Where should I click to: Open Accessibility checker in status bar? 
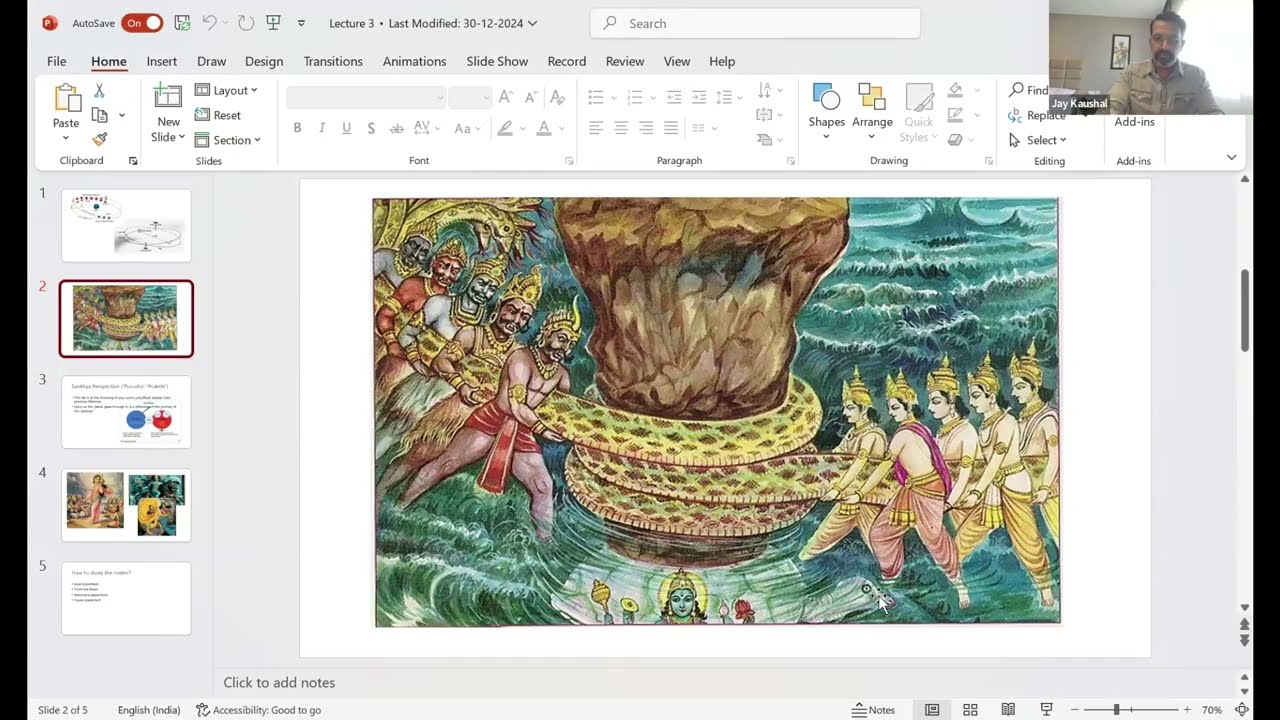(258, 710)
